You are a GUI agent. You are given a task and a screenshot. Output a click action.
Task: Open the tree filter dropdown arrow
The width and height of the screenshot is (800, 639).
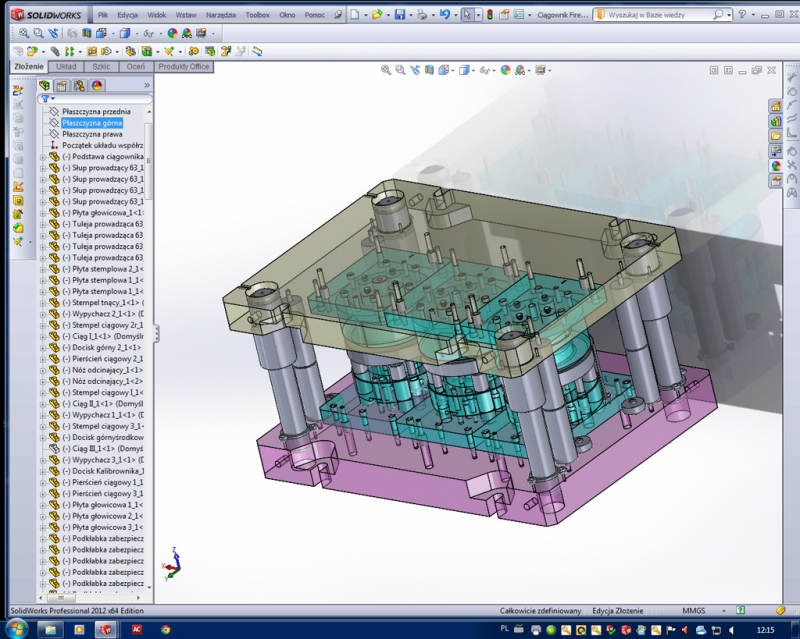[52, 99]
